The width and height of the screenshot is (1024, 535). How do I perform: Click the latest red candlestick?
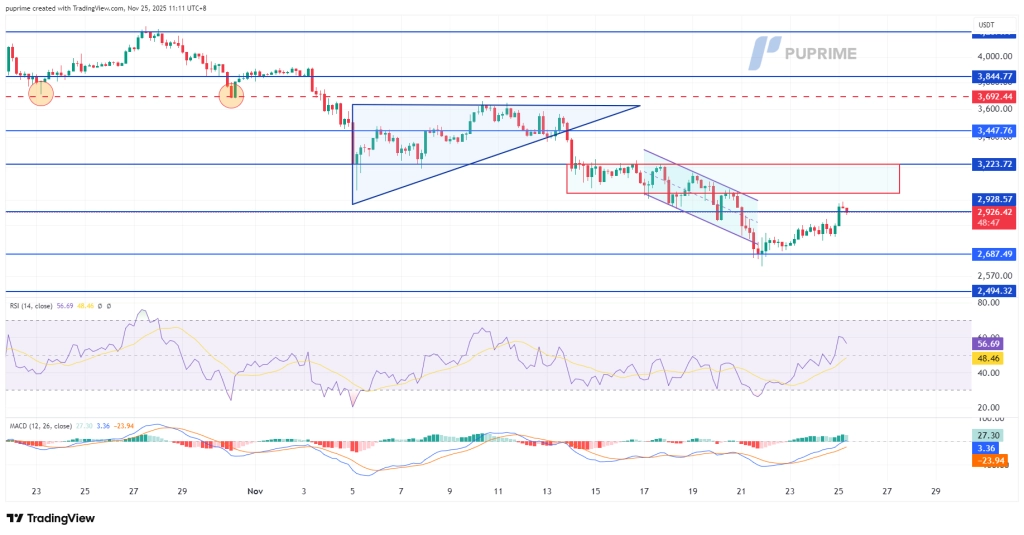tap(847, 209)
